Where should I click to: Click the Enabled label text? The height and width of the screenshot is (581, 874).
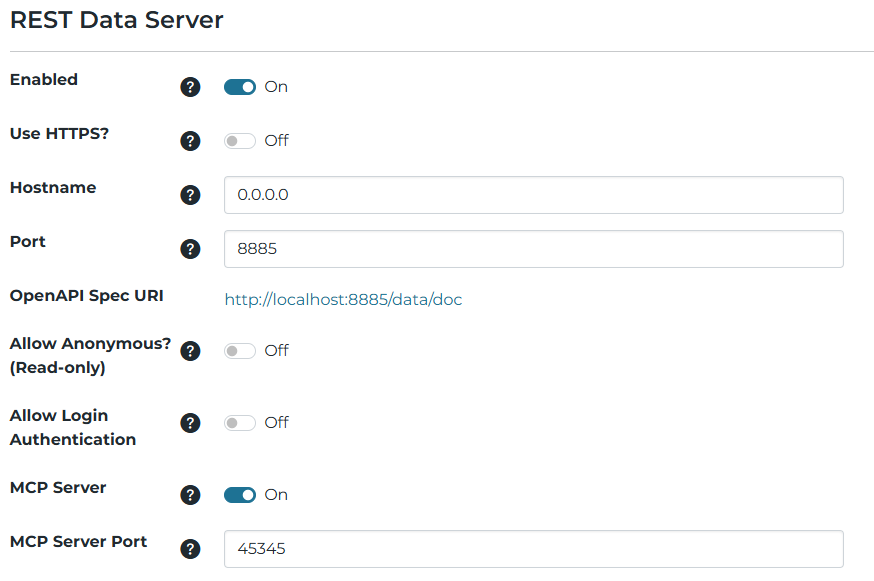pyautogui.click(x=44, y=80)
